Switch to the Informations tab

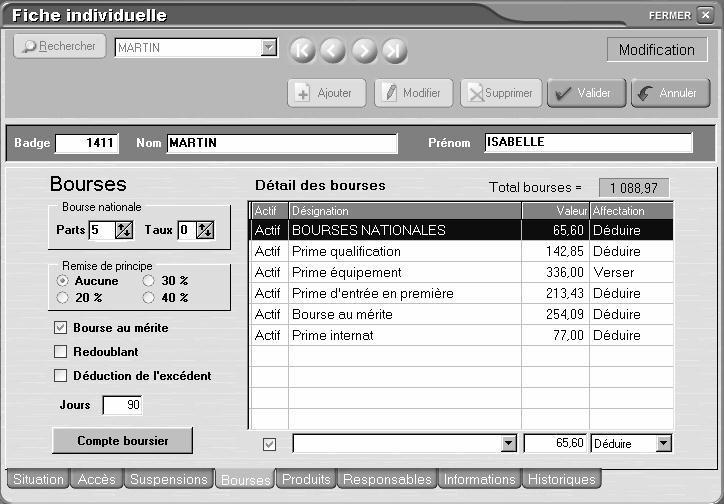pos(479,479)
